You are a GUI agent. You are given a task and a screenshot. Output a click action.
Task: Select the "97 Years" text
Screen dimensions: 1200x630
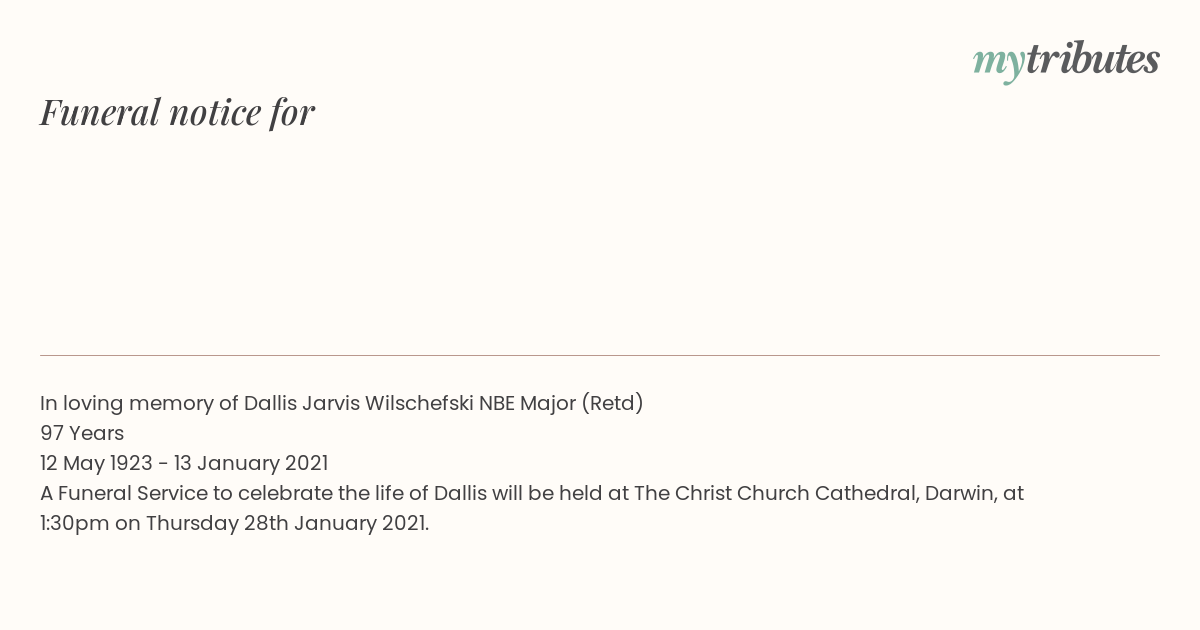click(x=82, y=433)
